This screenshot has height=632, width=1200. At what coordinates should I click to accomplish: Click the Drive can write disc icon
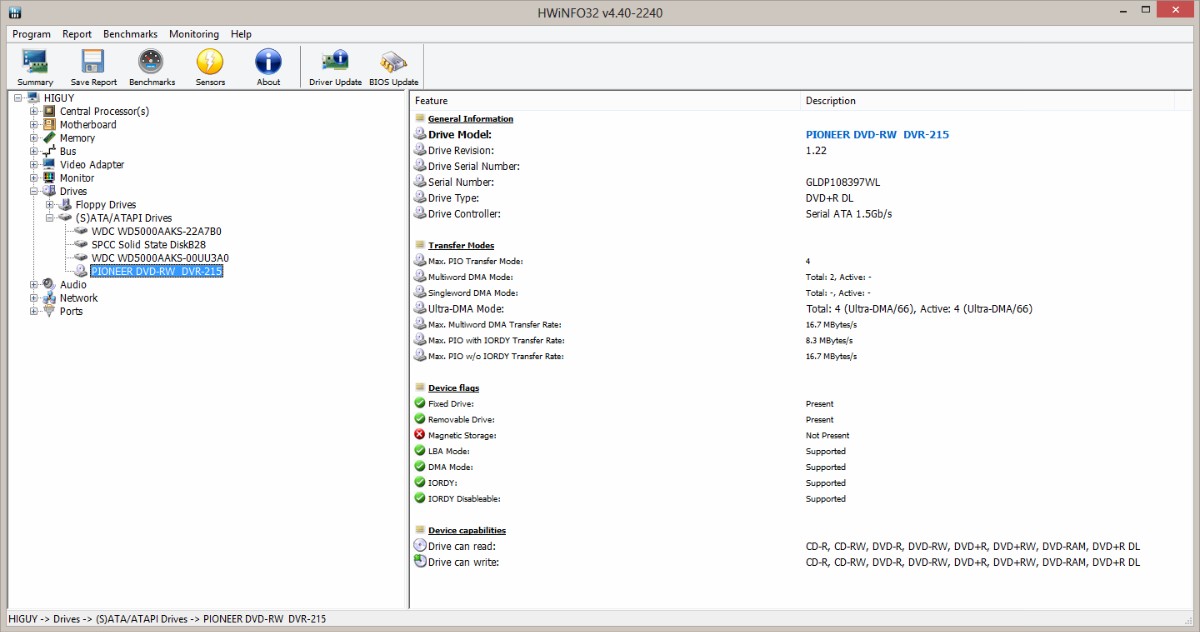click(x=420, y=562)
